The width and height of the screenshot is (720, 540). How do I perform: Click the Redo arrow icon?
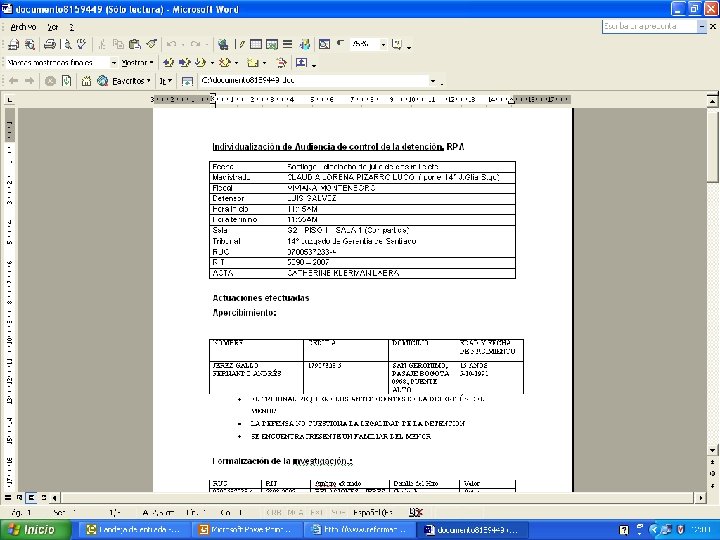tap(195, 44)
